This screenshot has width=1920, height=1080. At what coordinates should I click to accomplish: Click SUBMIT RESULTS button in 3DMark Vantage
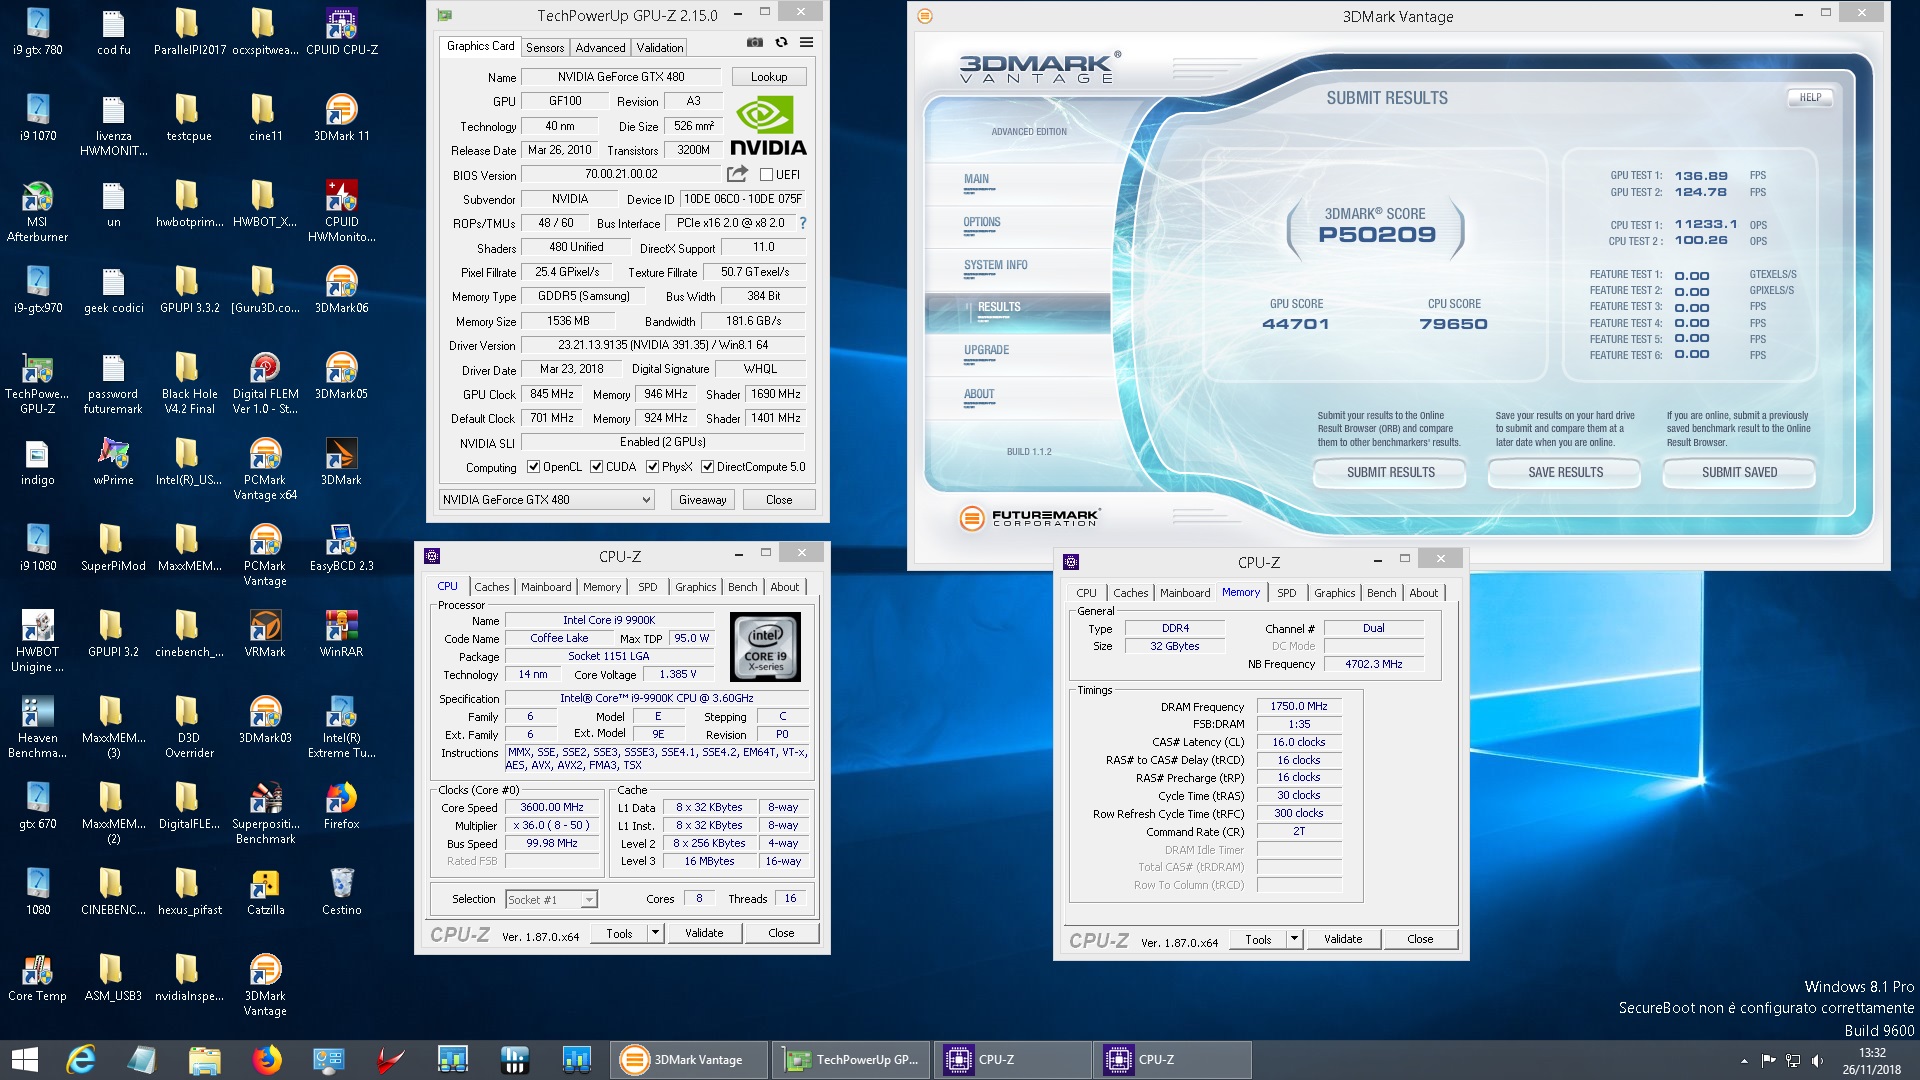pos(1390,472)
